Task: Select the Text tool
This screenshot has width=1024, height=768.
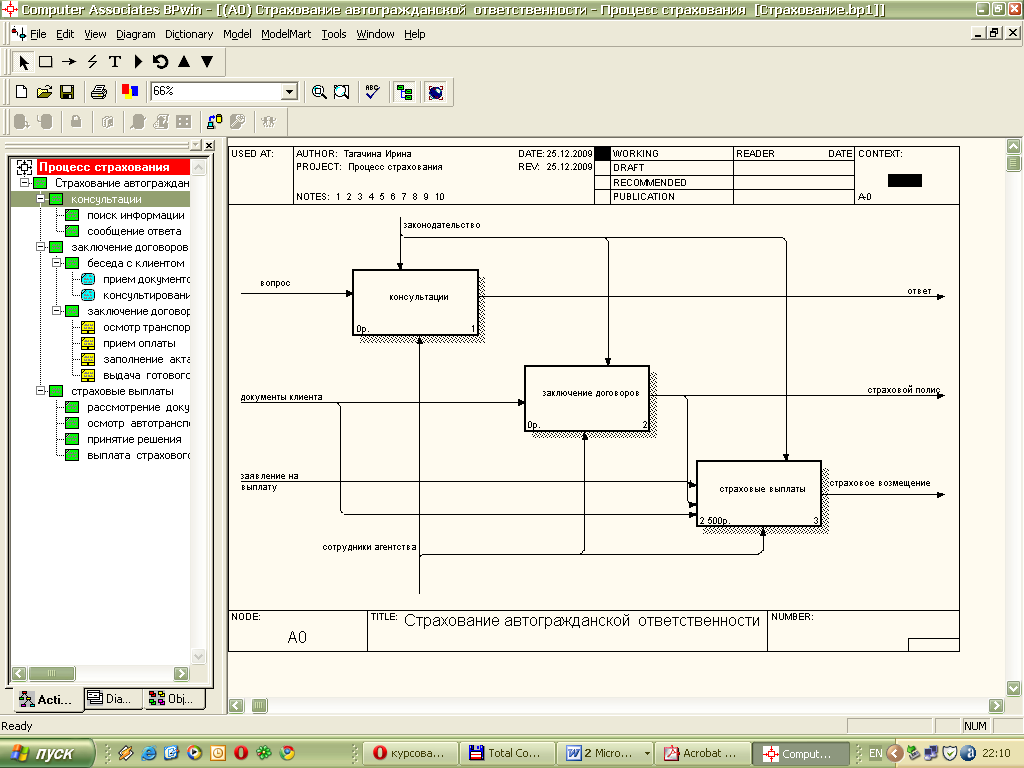Action: tap(115, 62)
